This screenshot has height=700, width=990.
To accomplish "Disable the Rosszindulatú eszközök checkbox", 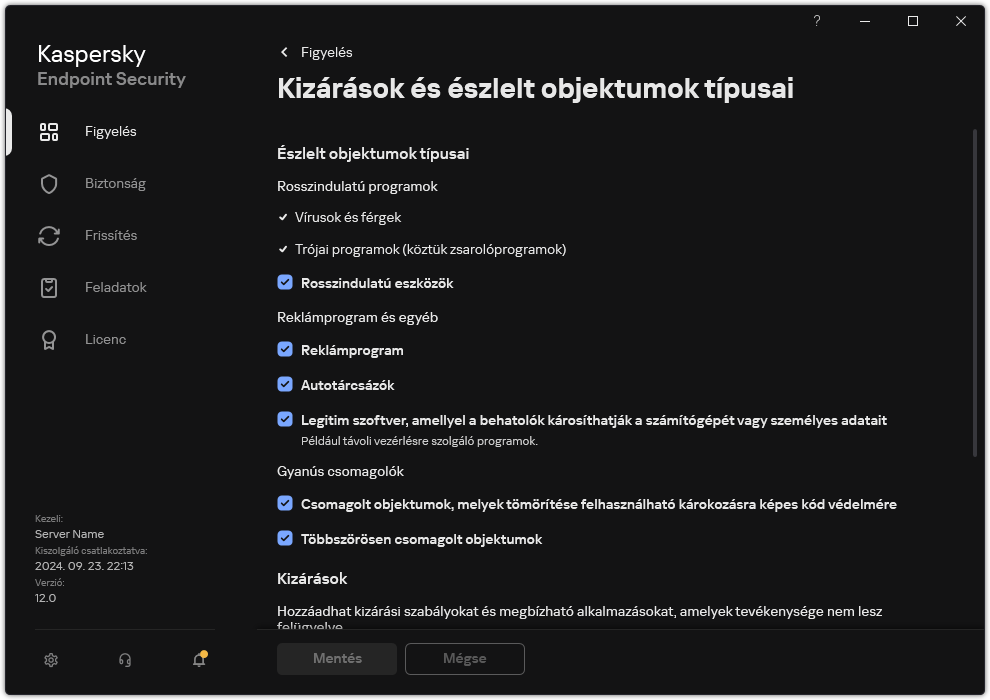I will (x=285, y=282).
